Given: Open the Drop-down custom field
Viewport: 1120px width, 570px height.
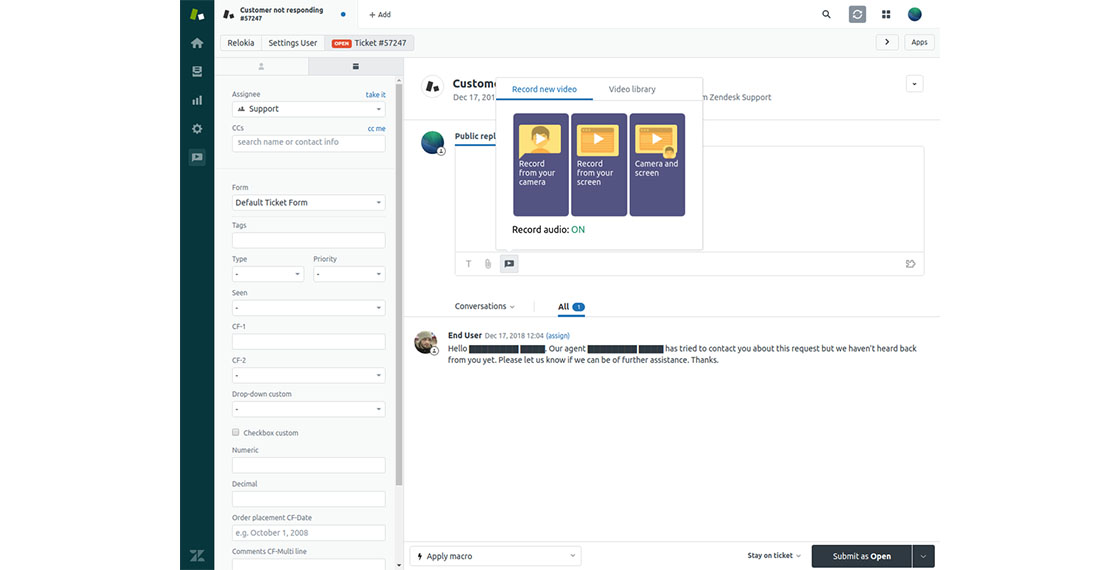Looking at the screenshot, I should (309, 409).
